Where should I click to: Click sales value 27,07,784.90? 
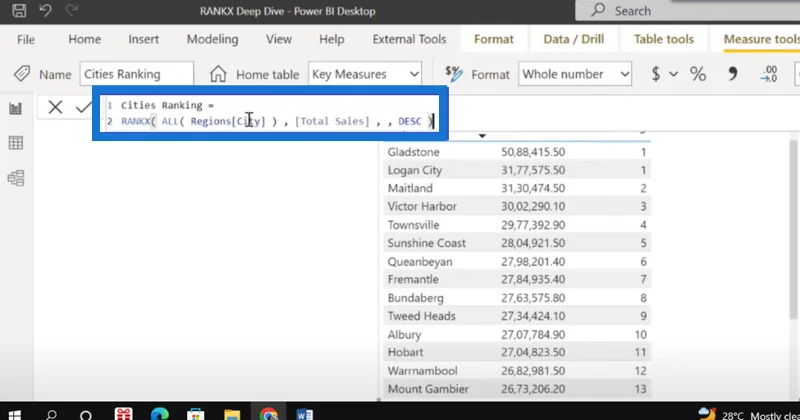(x=533, y=335)
